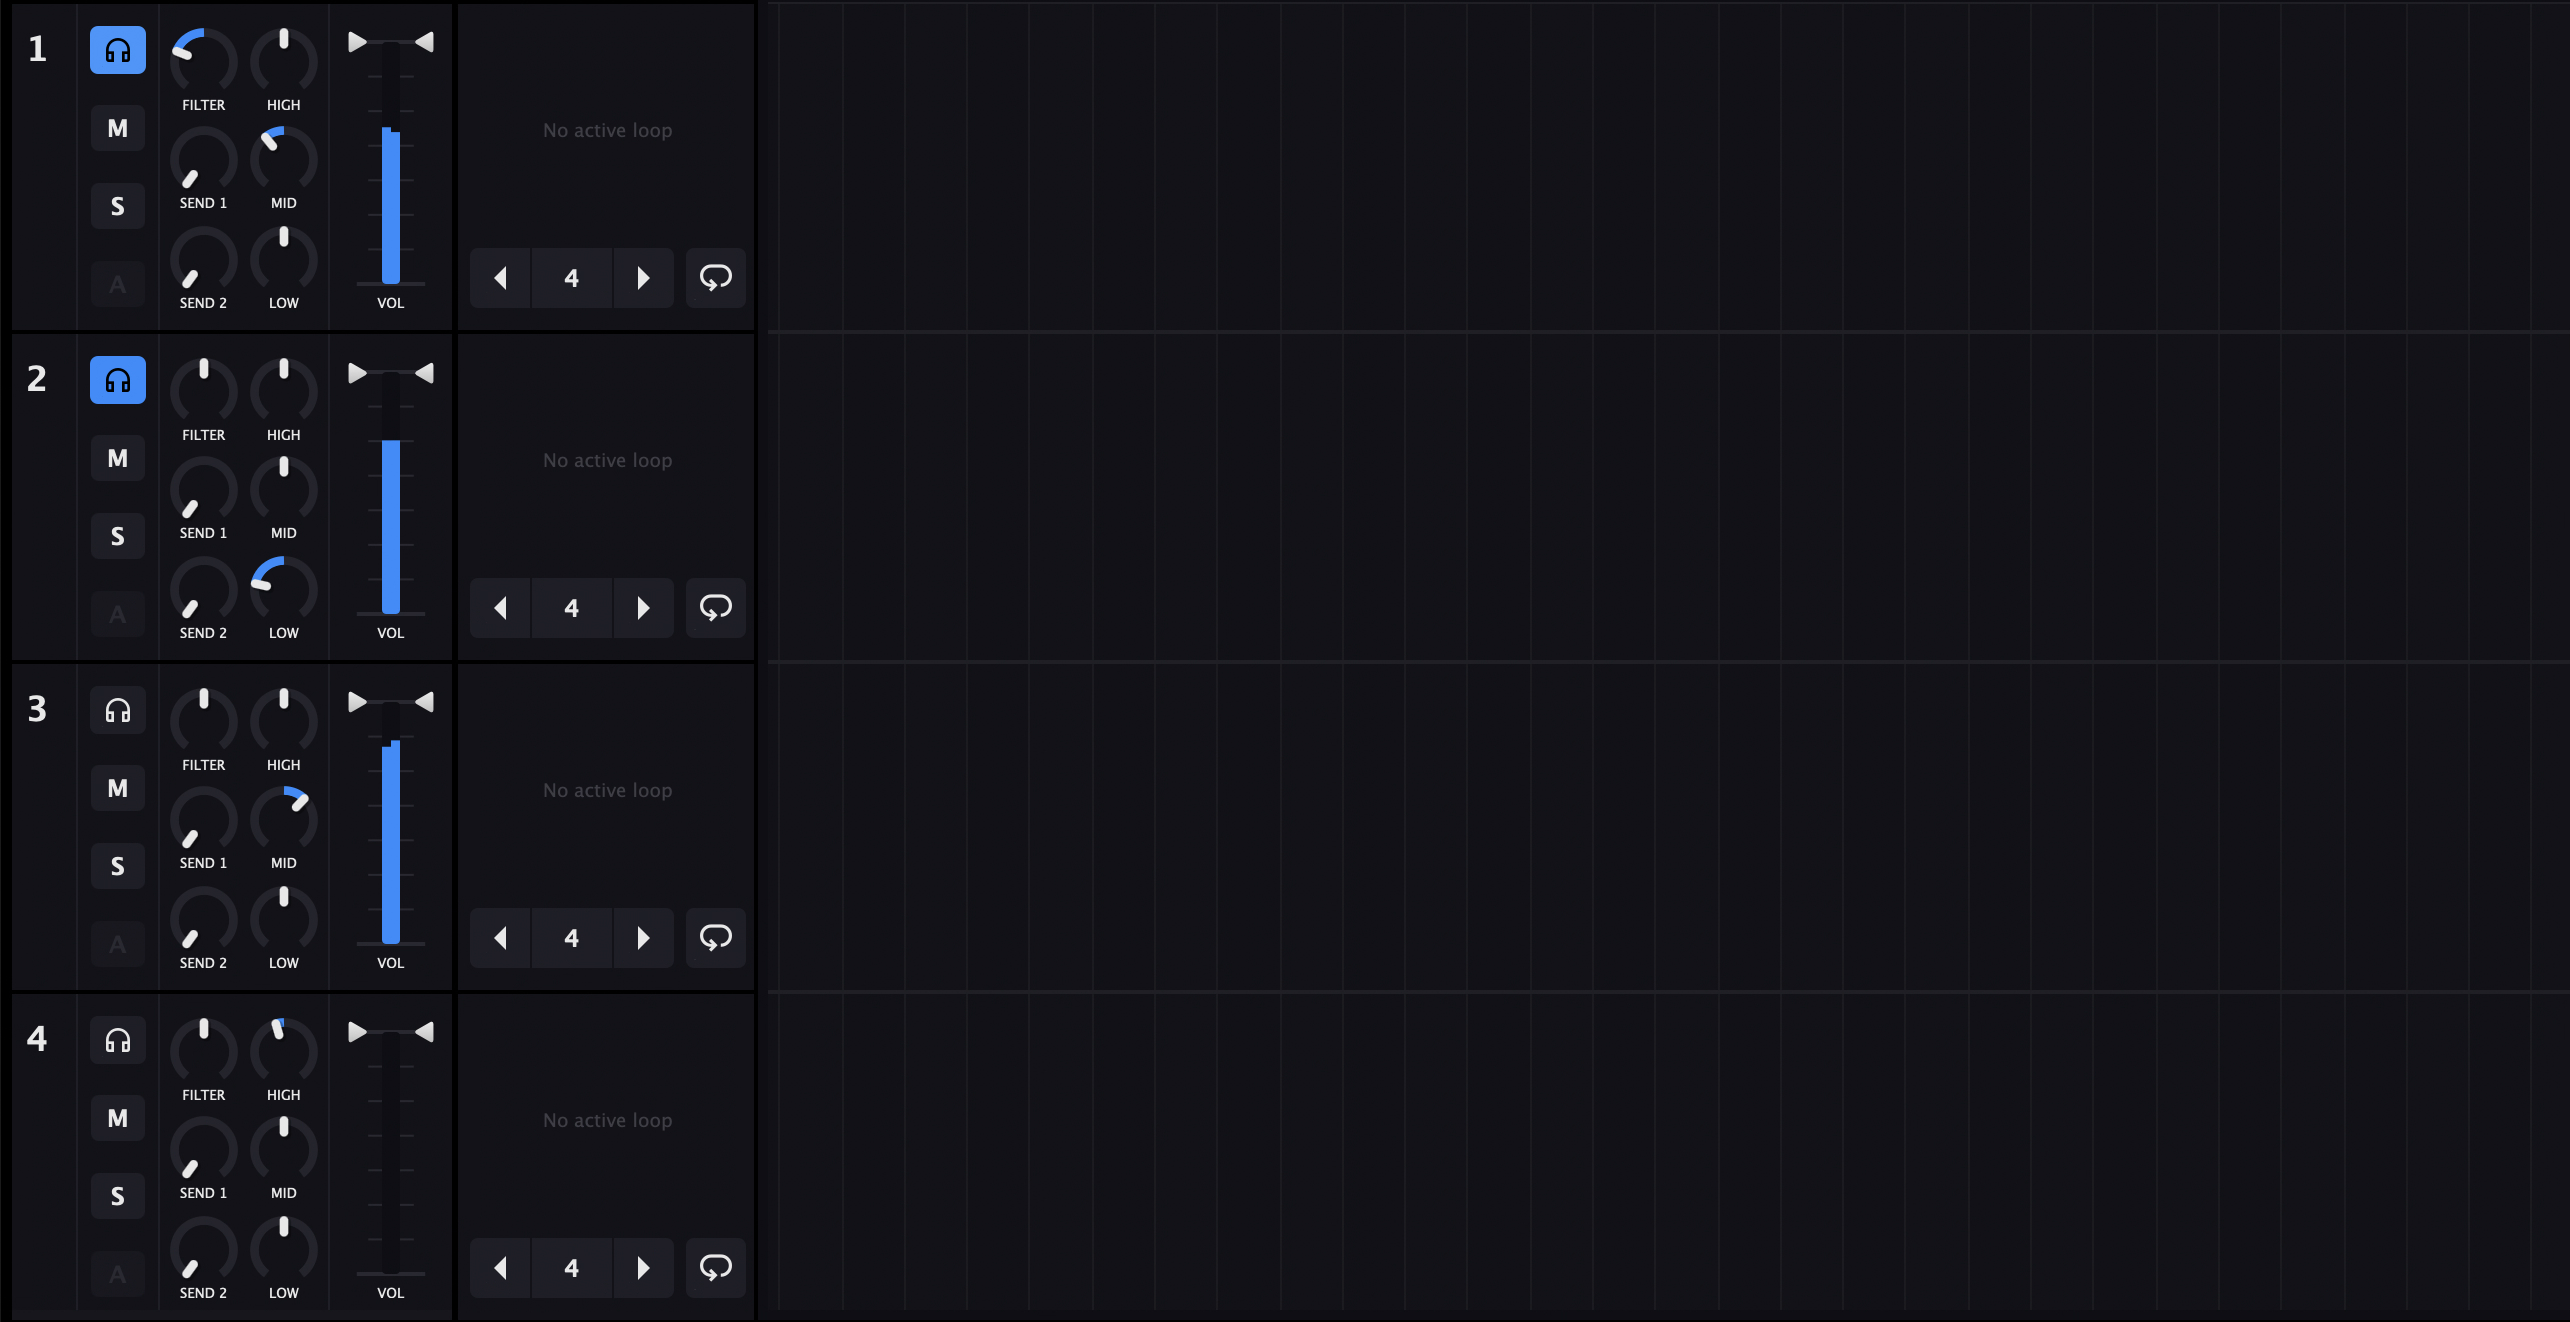Viewport: 2570px width, 1322px height.
Task: Click the loop retrigger icon on track 4
Action: pos(715,1268)
